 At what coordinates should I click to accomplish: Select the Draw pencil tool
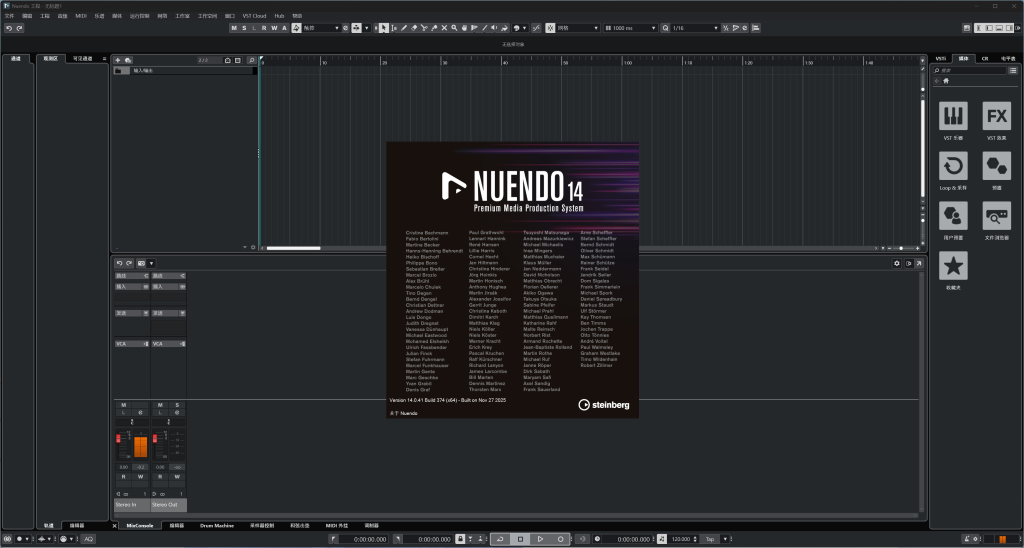click(404, 28)
